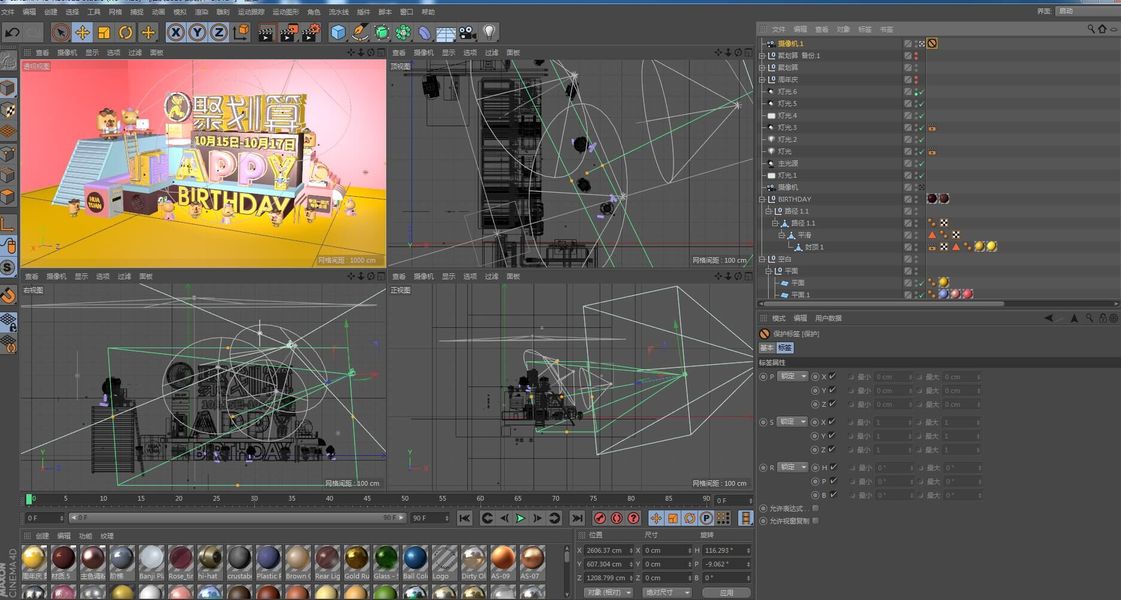
Task: Select the Move tool in the top toolbar
Action: coord(83,32)
